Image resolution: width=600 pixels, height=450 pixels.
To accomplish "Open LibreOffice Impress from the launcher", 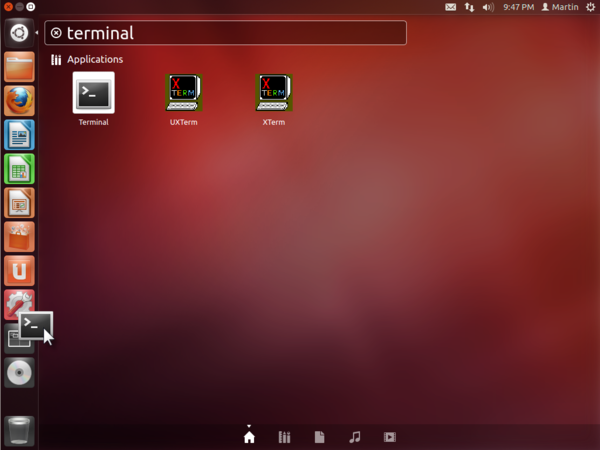I will coord(19,203).
